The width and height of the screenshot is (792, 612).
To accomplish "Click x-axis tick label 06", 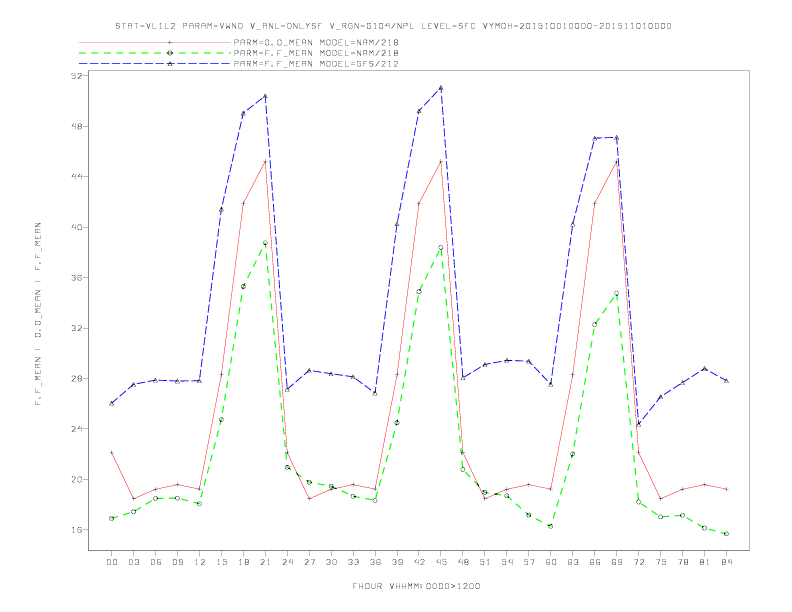I will pos(156,562).
